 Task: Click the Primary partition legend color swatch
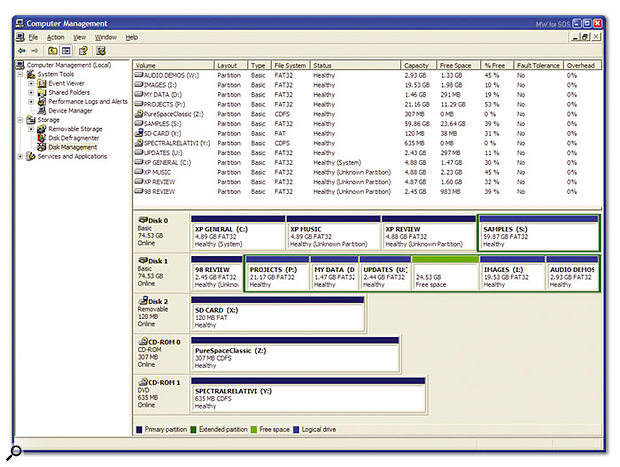click(x=139, y=429)
